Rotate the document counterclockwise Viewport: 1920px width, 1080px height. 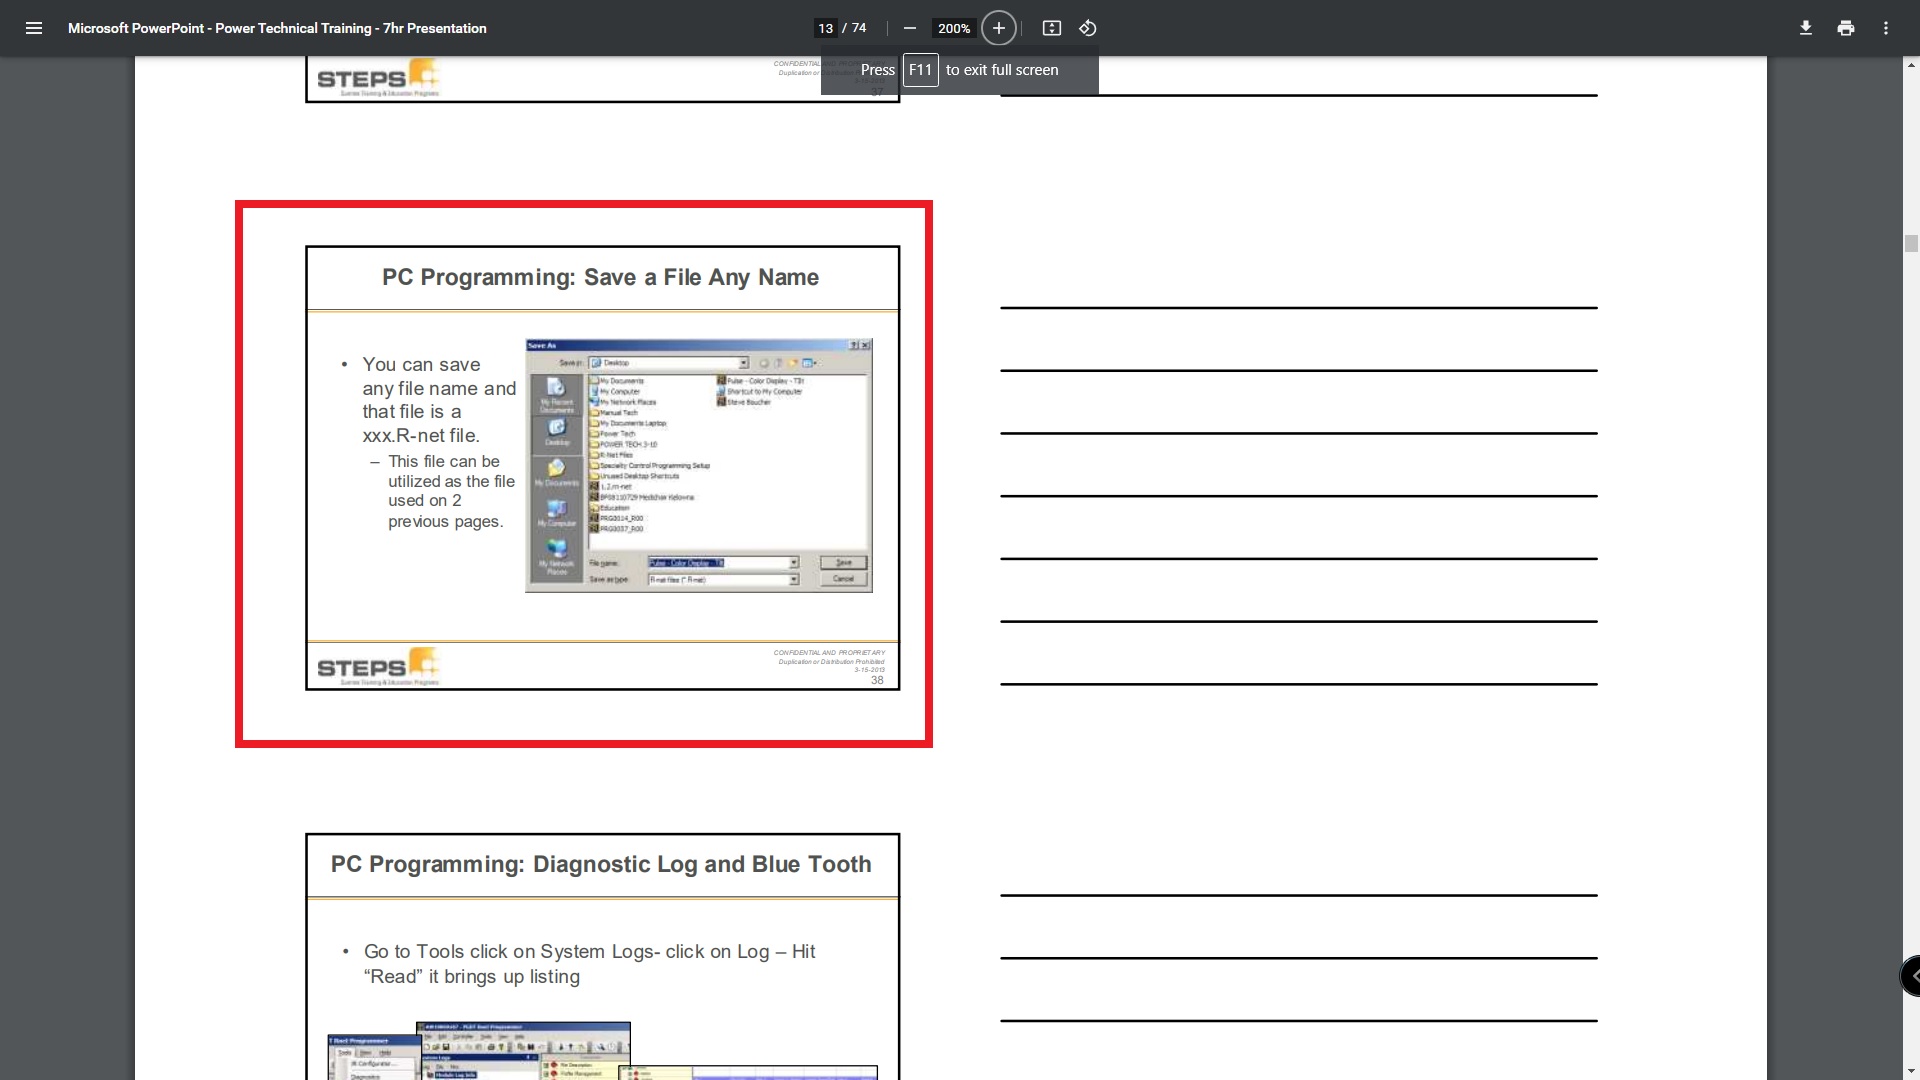tap(1088, 28)
